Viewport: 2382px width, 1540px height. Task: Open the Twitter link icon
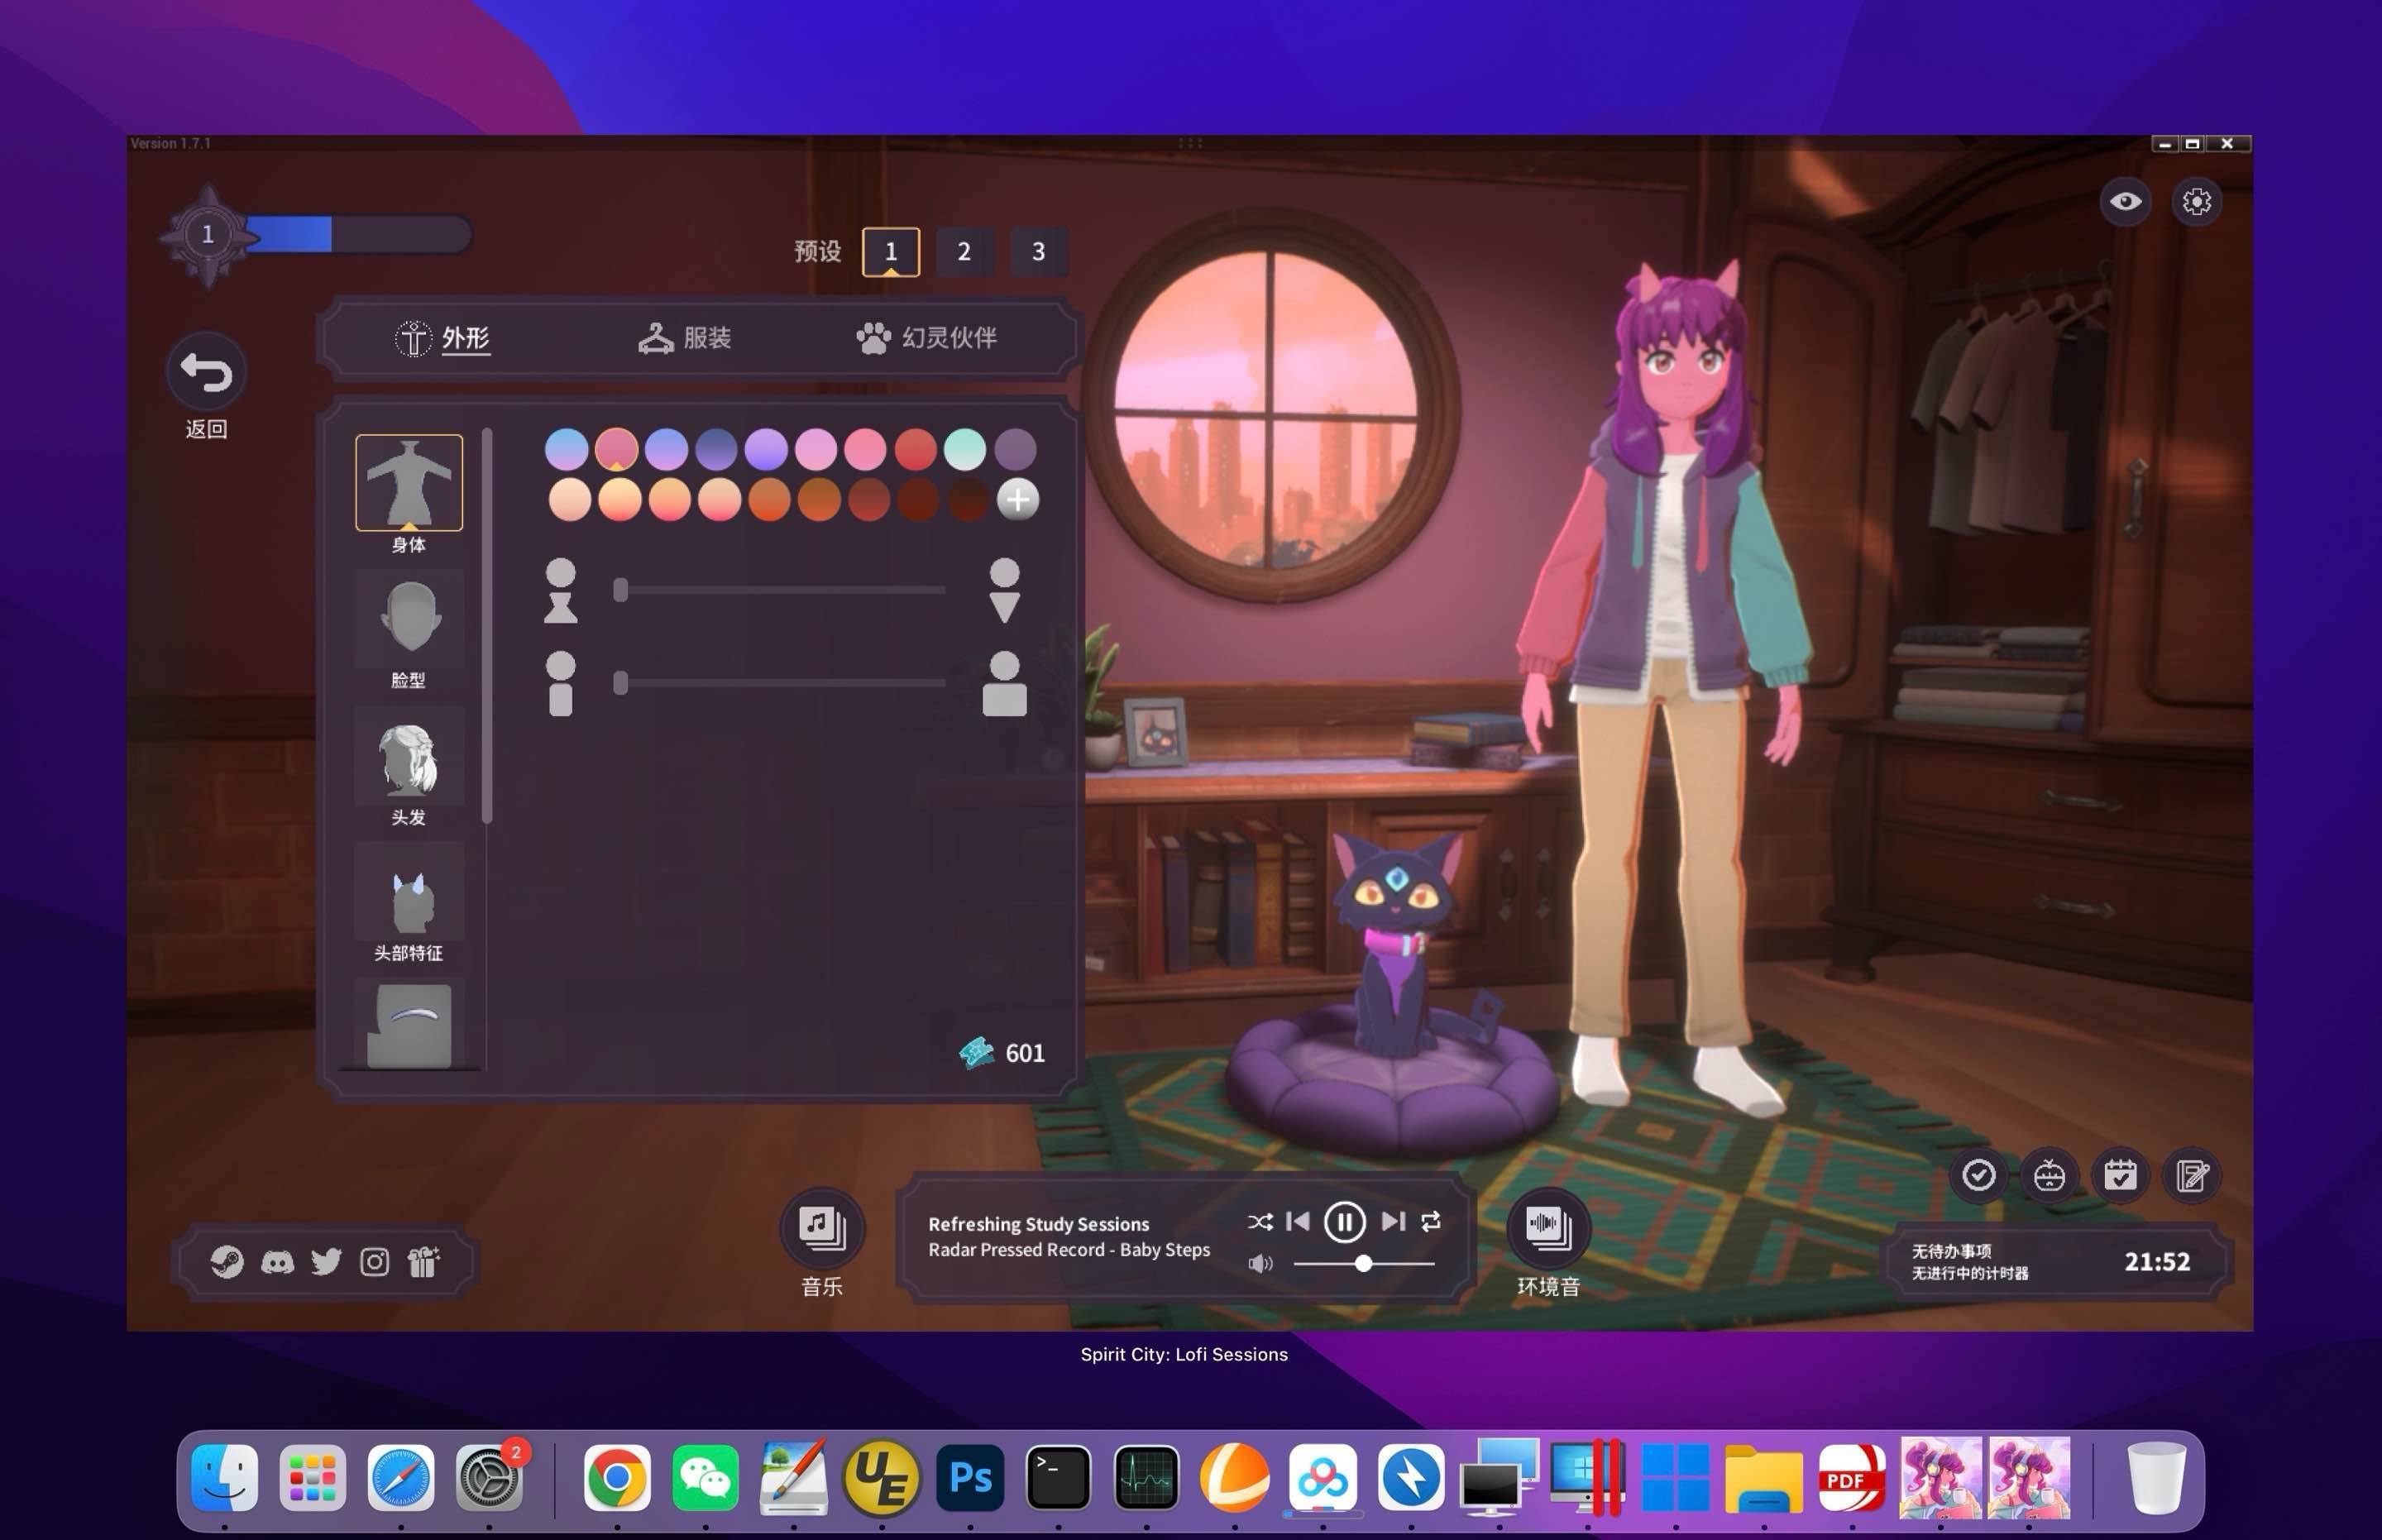pos(326,1262)
